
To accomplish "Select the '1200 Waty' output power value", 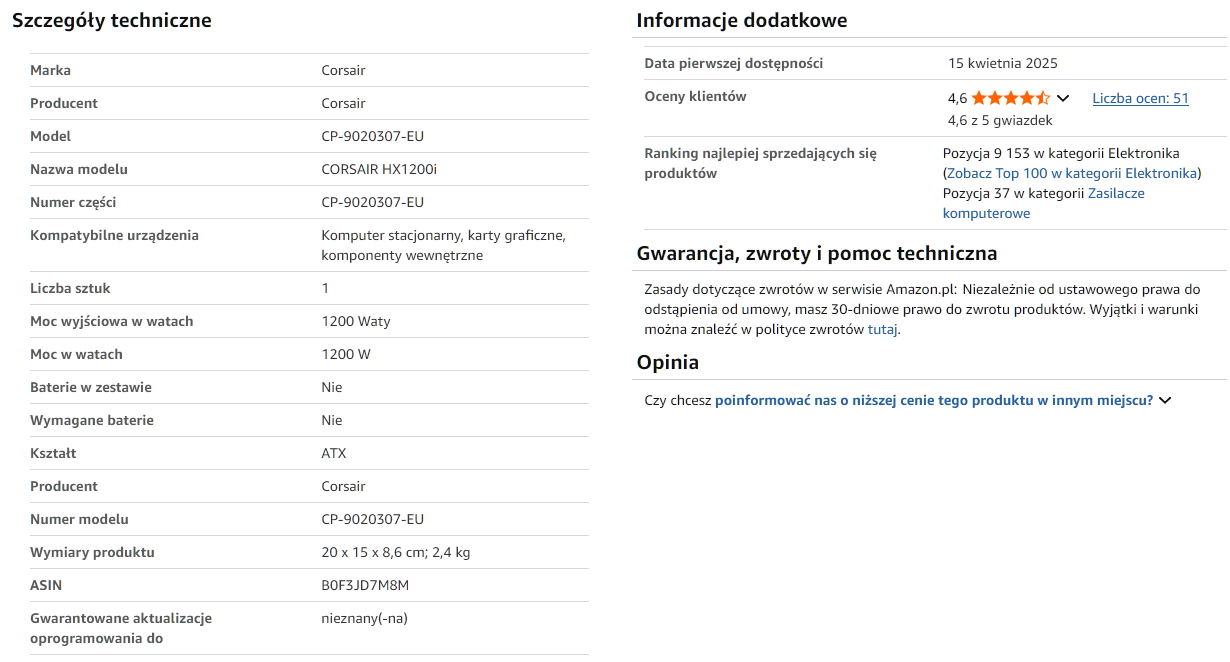I will (x=356, y=321).
